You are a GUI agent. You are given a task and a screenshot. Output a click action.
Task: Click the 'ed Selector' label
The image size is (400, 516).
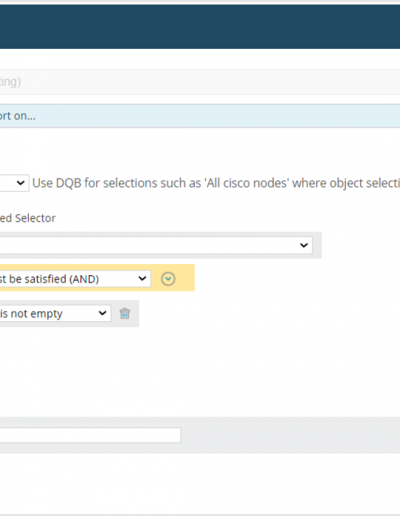(x=28, y=218)
